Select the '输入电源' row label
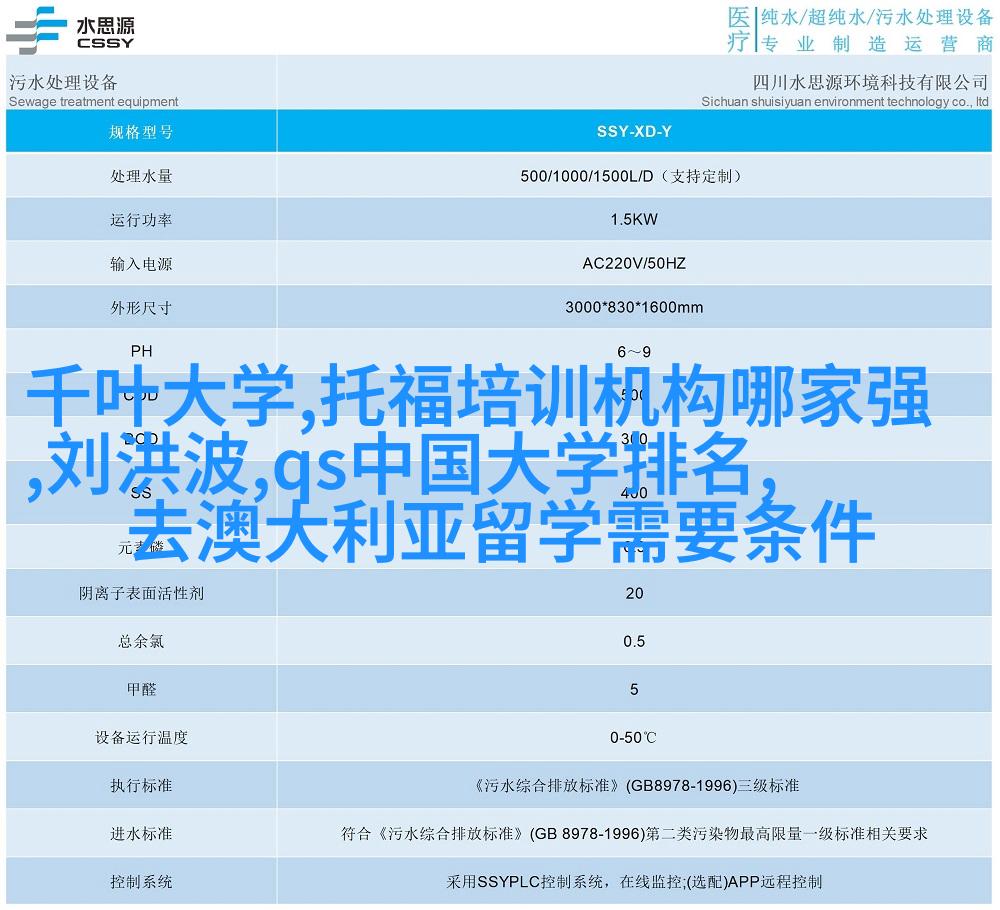The image size is (1000, 910). click(x=141, y=264)
